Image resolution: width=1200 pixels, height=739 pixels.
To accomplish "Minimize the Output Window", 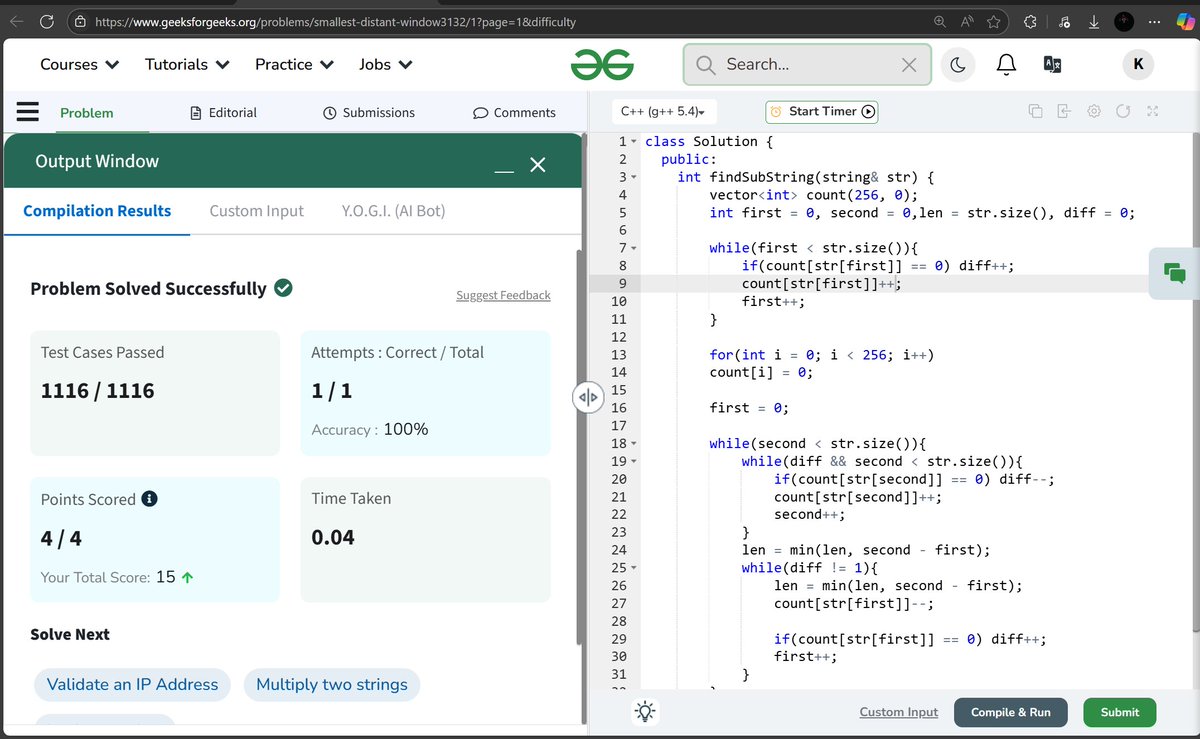I will 504,172.
